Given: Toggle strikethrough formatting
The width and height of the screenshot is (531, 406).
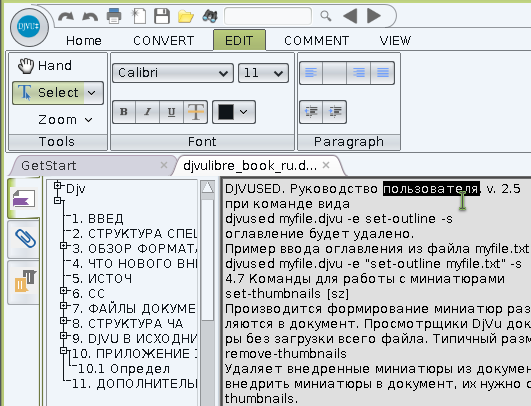Looking at the screenshot, I should [x=195, y=112].
